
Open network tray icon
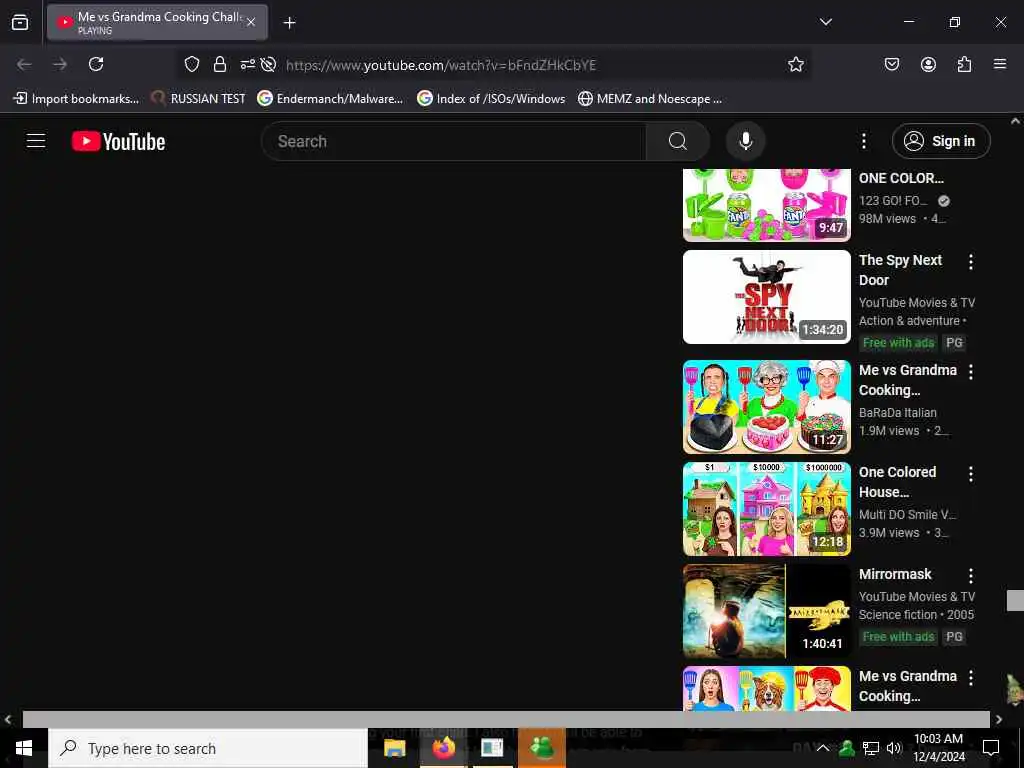[871, 748]
